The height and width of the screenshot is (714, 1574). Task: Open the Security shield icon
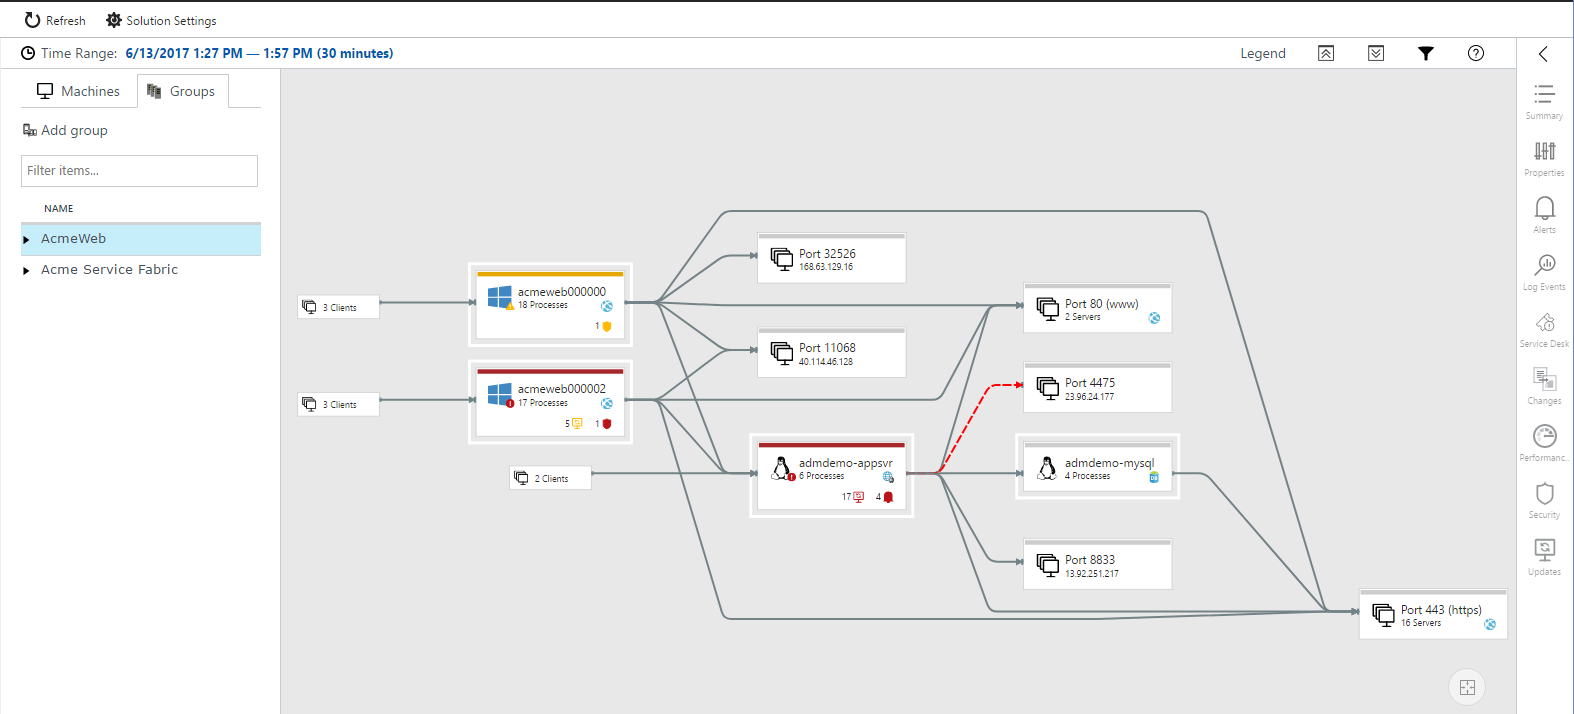point(1544,495)
